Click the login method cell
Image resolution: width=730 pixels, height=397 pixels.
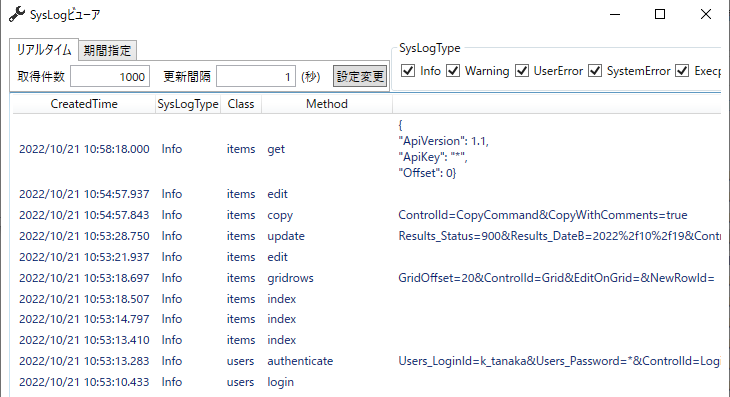pyautogui.click(x=280, y=382)
